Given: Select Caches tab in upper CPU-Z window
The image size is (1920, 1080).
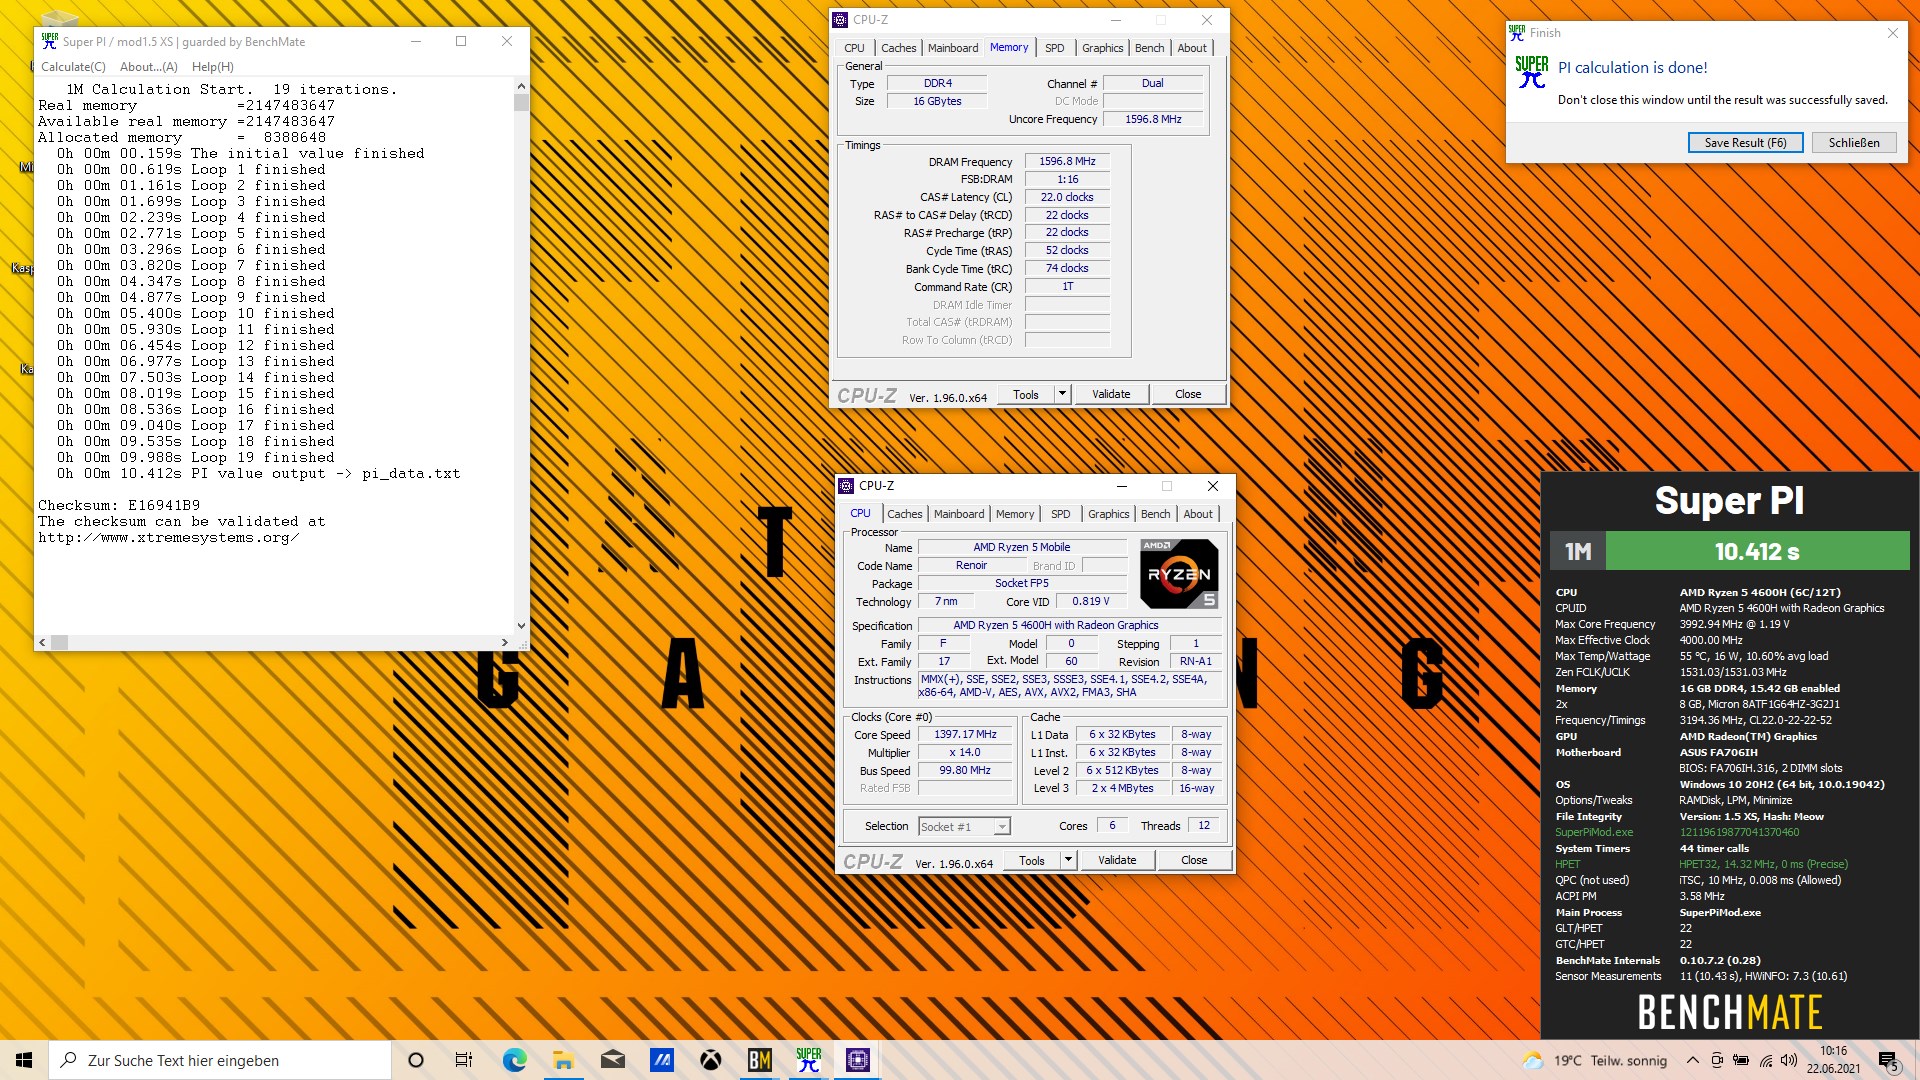Looking at the screenshot, I should click(898, 48).
